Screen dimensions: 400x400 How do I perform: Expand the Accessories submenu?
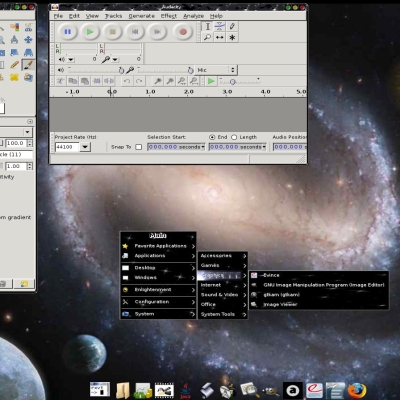(223, 256)
